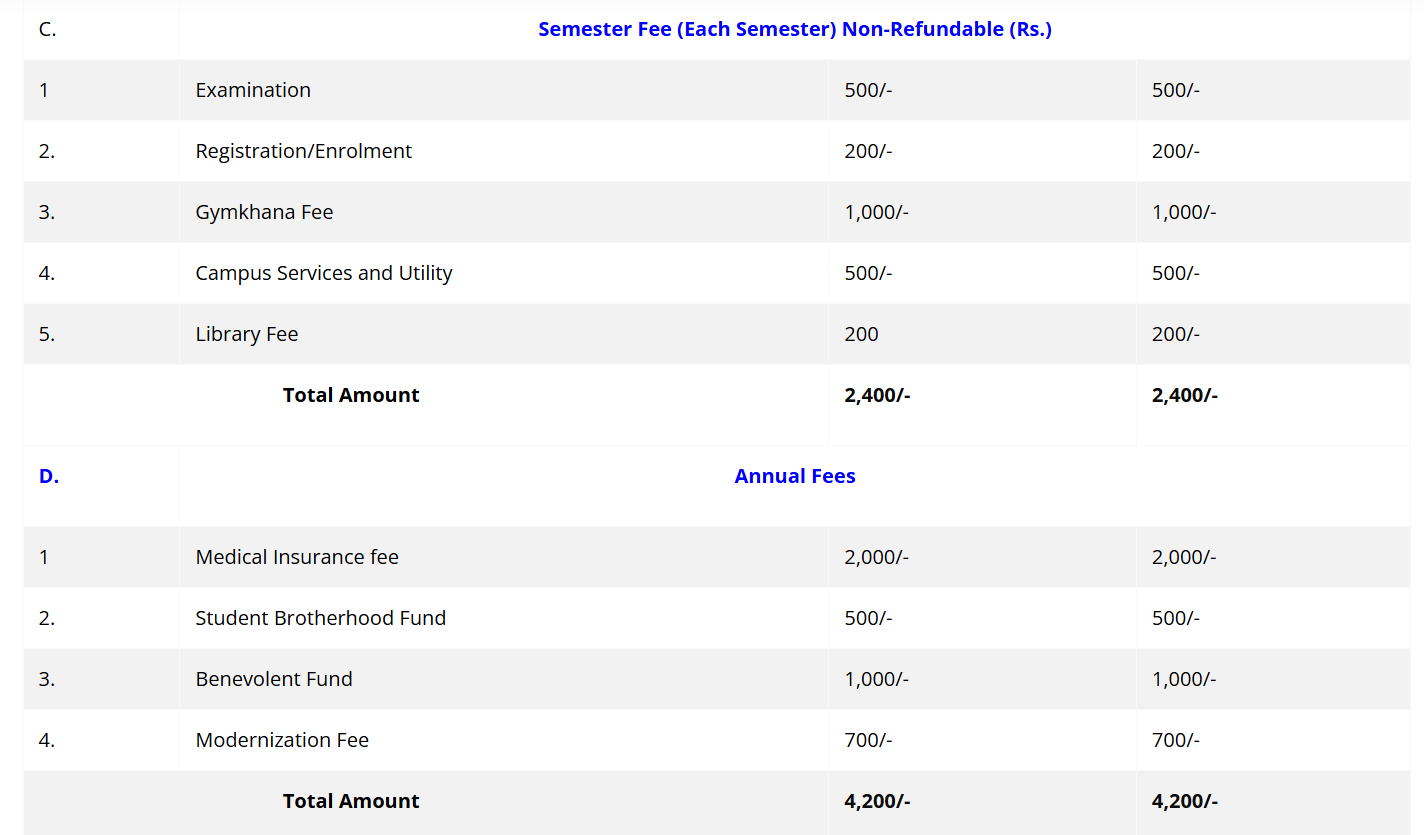Screen dimensions: 1424x835
Task: Select Total Amount label below Modernization Fee
Action: pos(351,801)
